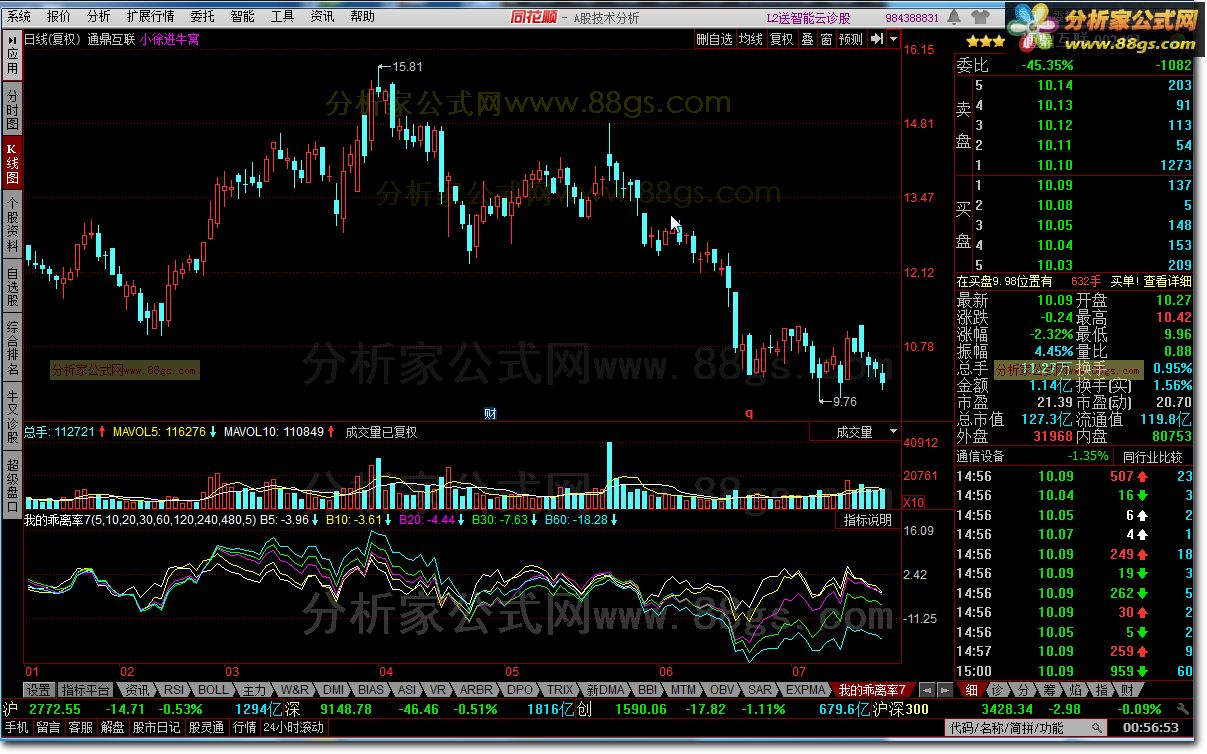Click the 删自选 button
Viewport: 1207px width, 754px height.
(714, 39)
